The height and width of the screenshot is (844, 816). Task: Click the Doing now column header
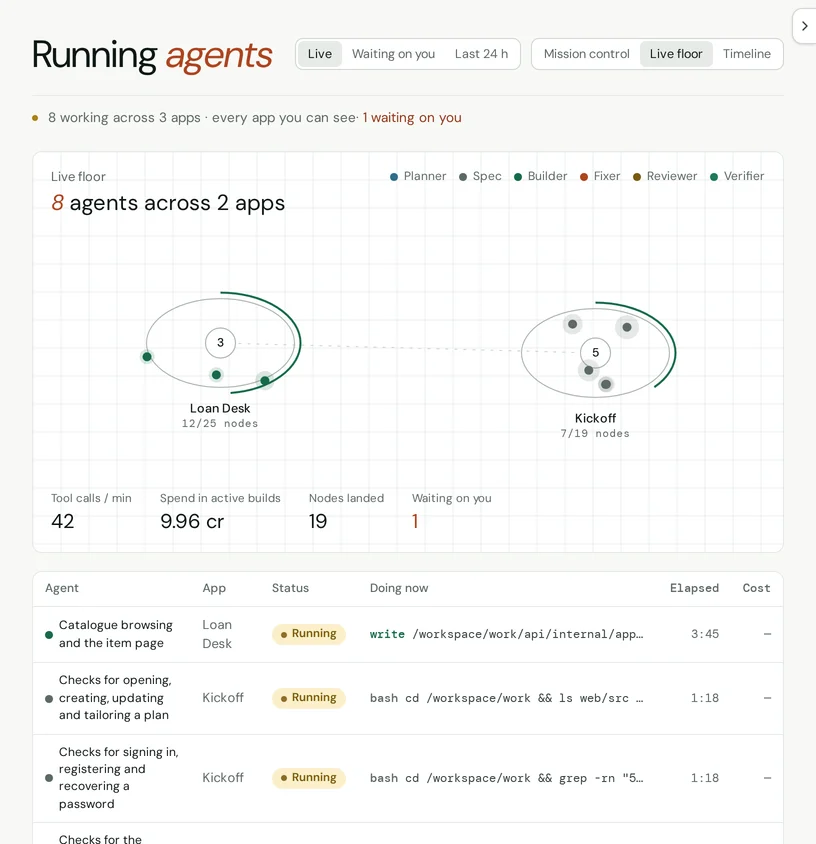[399, 588]
